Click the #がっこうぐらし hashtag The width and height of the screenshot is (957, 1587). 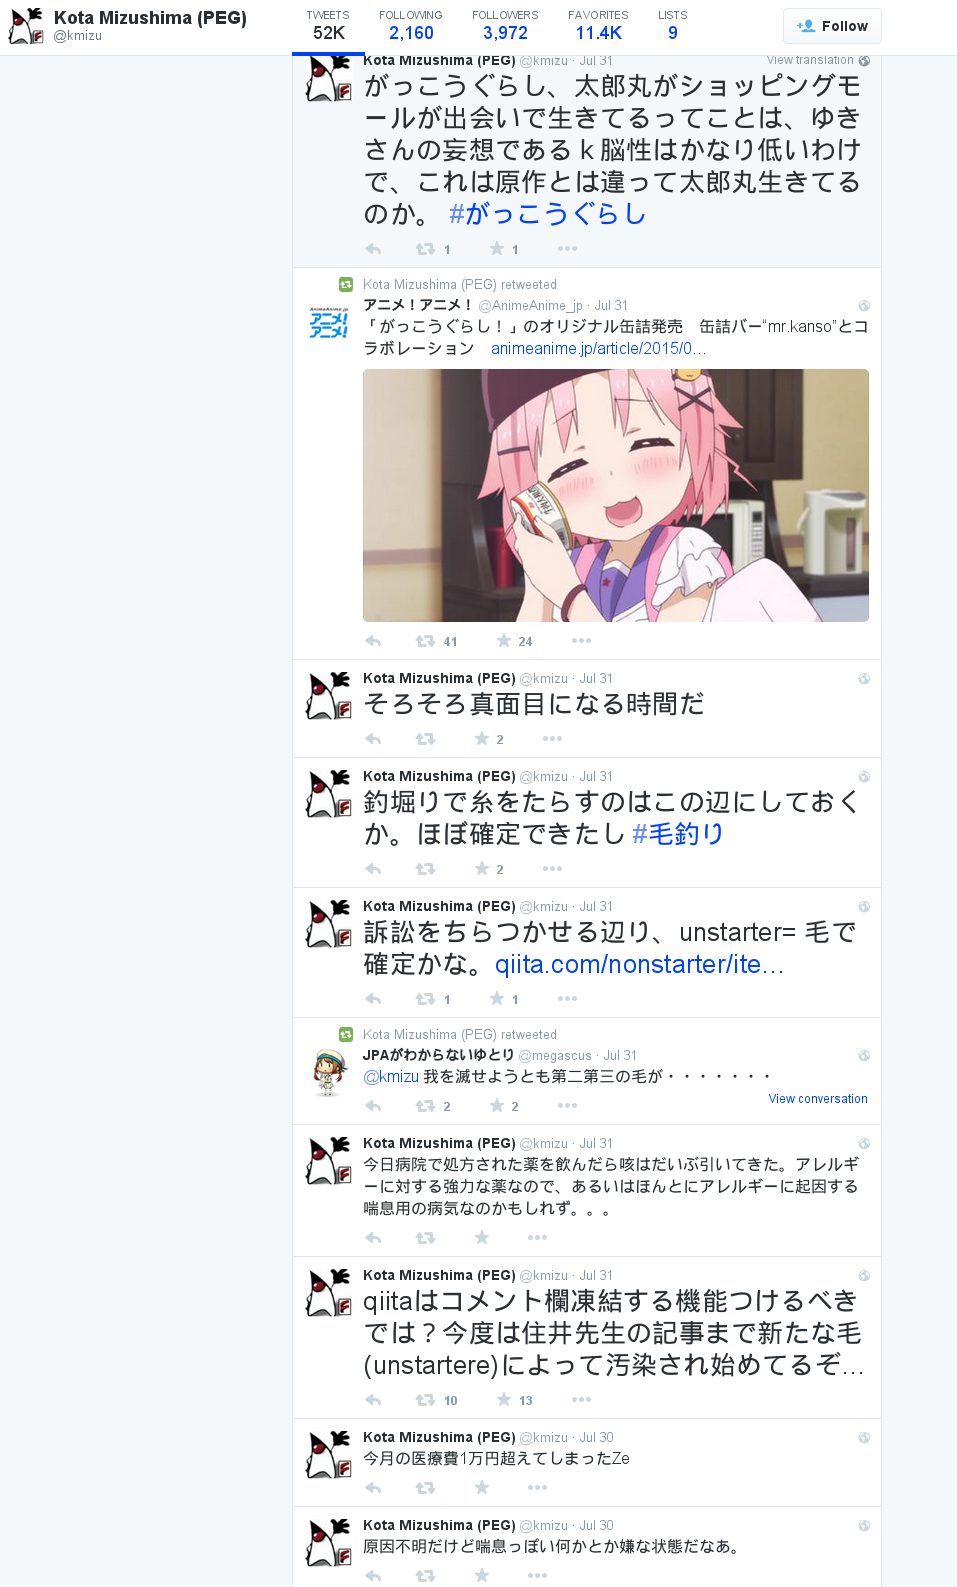click(548, 214)
